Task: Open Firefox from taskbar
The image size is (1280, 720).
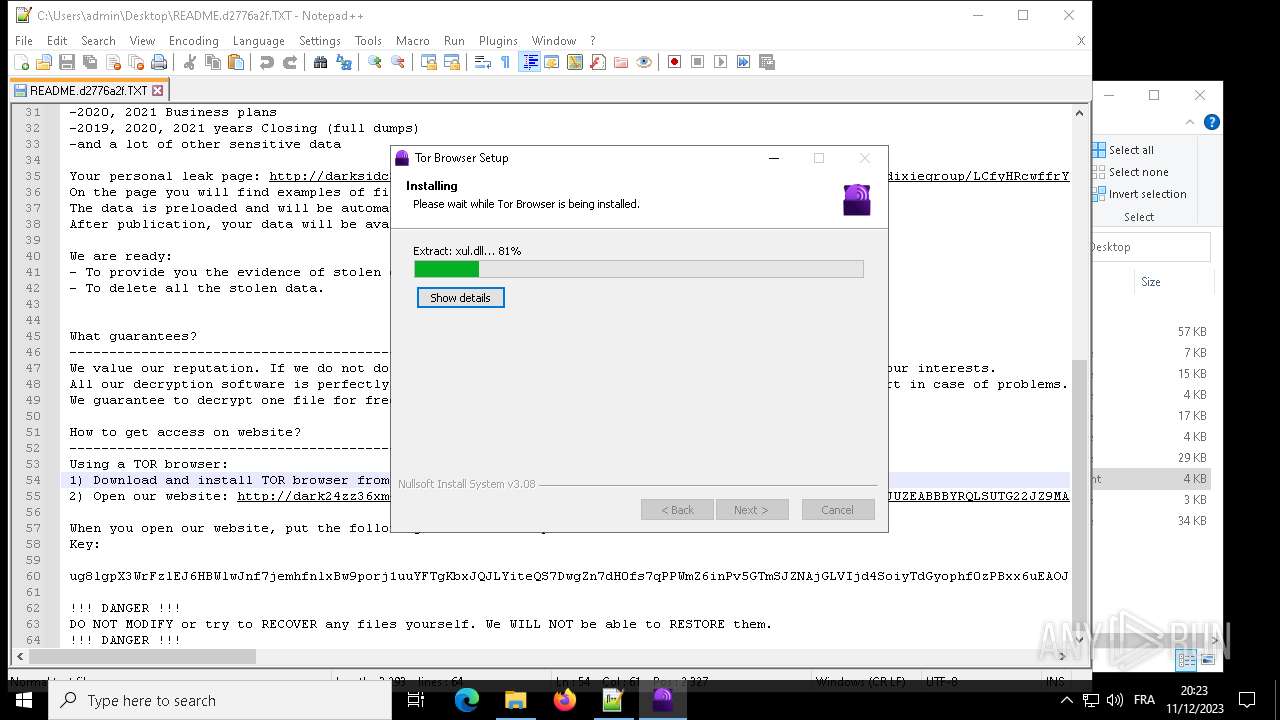Action: coord(564,700)
